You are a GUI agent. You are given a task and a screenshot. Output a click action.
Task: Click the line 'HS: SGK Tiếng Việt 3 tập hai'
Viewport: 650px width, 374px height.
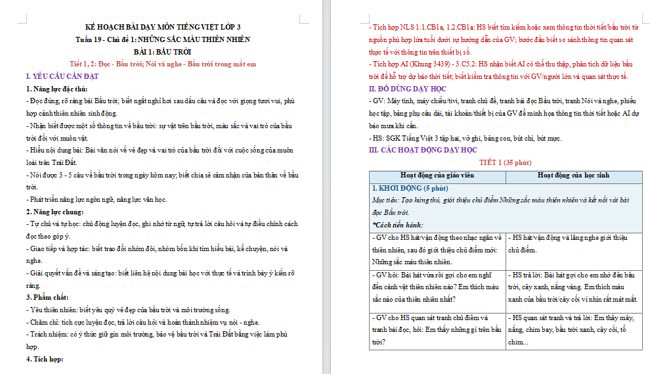pos(465,138)
